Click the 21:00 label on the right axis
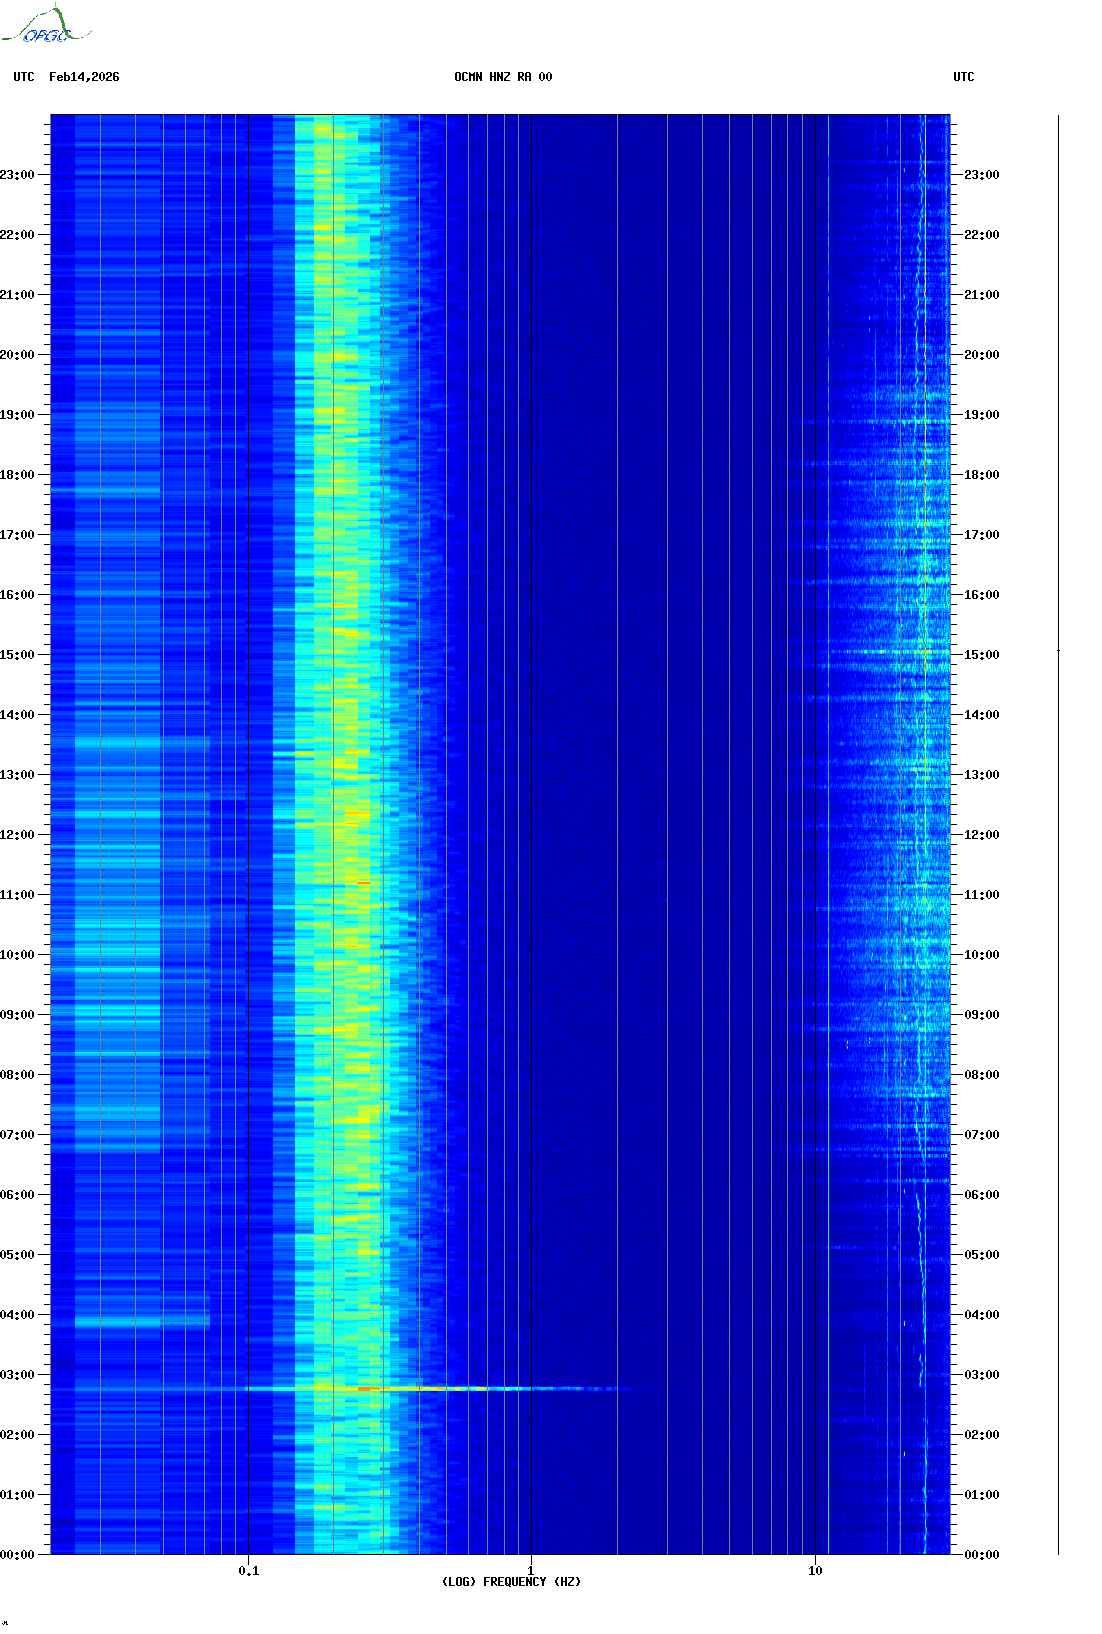 982,295
